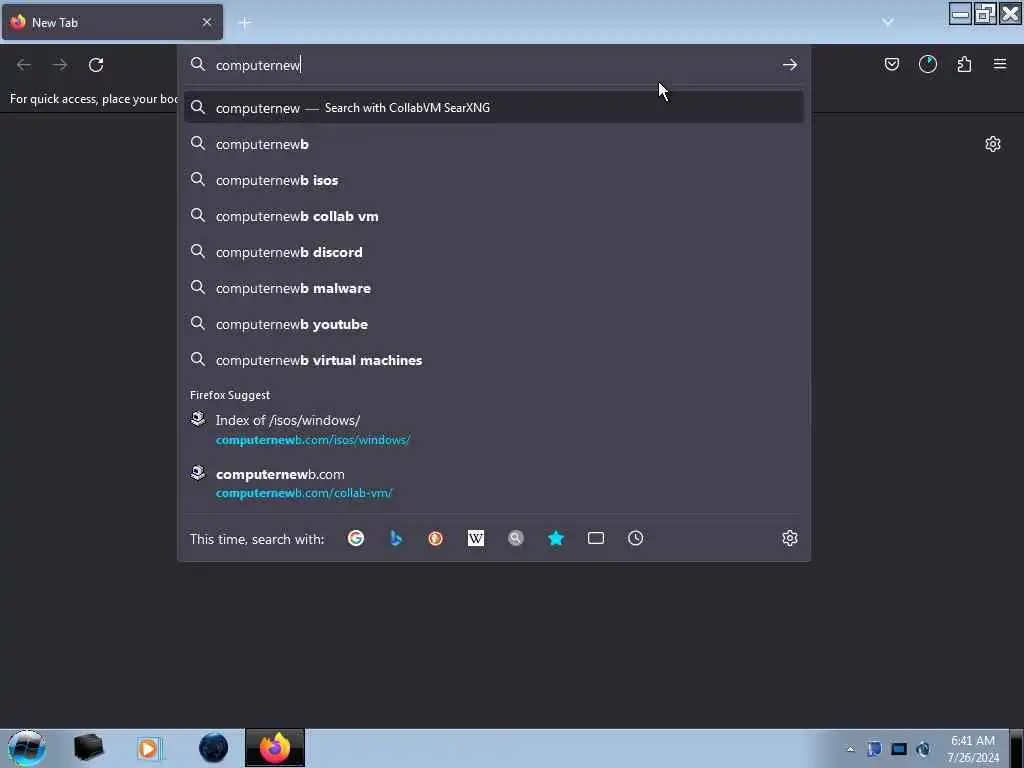Close the New Tab tab
1024x768 pixels.
coord(206,22)
